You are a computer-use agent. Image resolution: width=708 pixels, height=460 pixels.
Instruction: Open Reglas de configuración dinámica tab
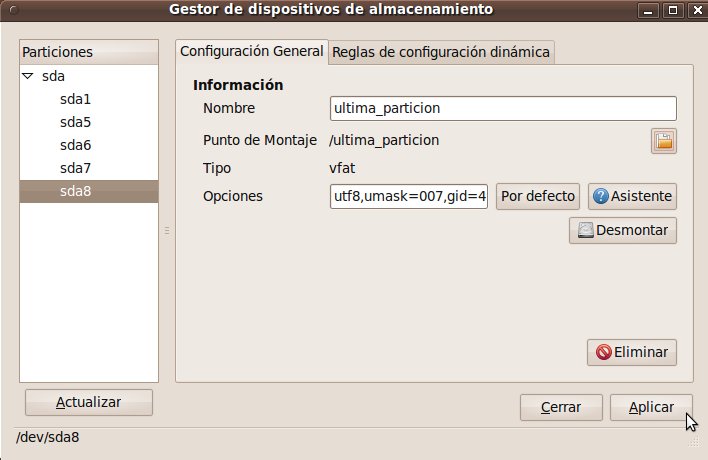441,52
